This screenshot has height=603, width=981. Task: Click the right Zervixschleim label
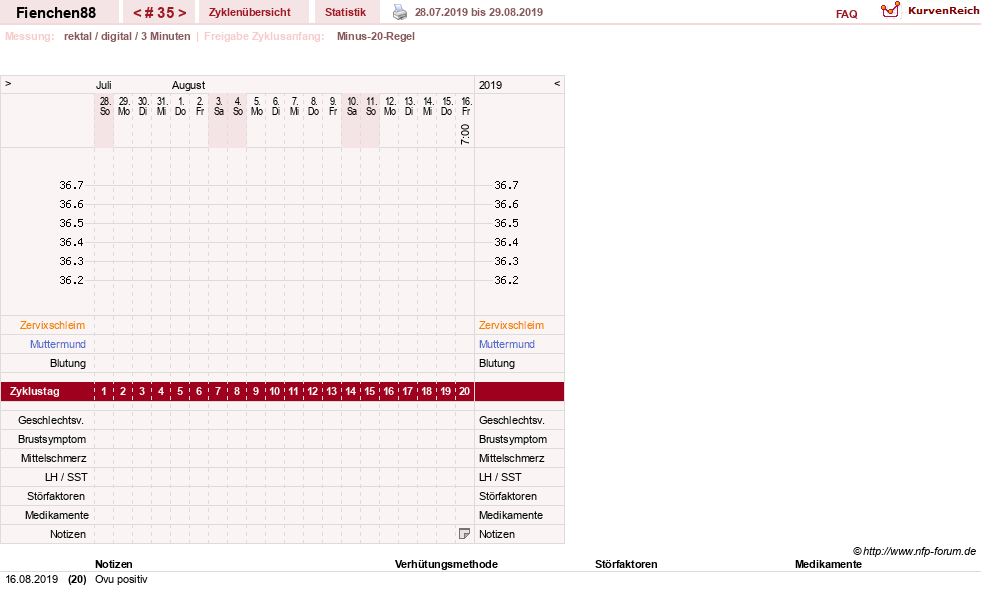(511, 325)
